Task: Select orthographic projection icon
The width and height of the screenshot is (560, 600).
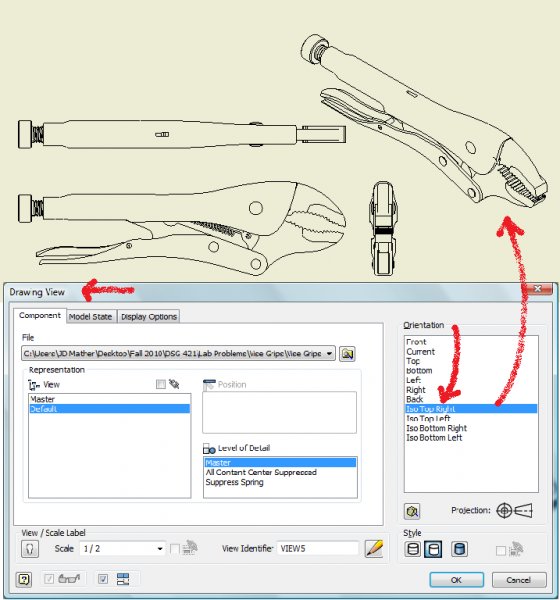Action: tap(504, 510)
